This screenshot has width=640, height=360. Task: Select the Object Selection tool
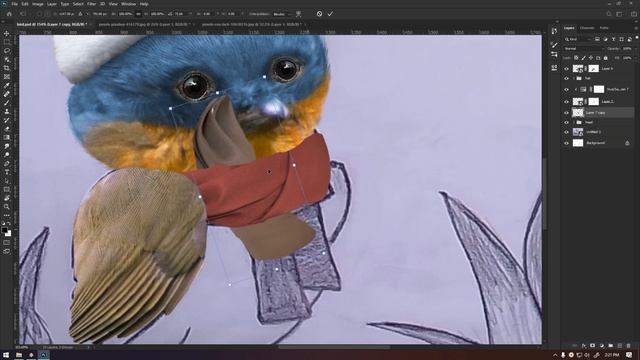click(x=7, y=60)
